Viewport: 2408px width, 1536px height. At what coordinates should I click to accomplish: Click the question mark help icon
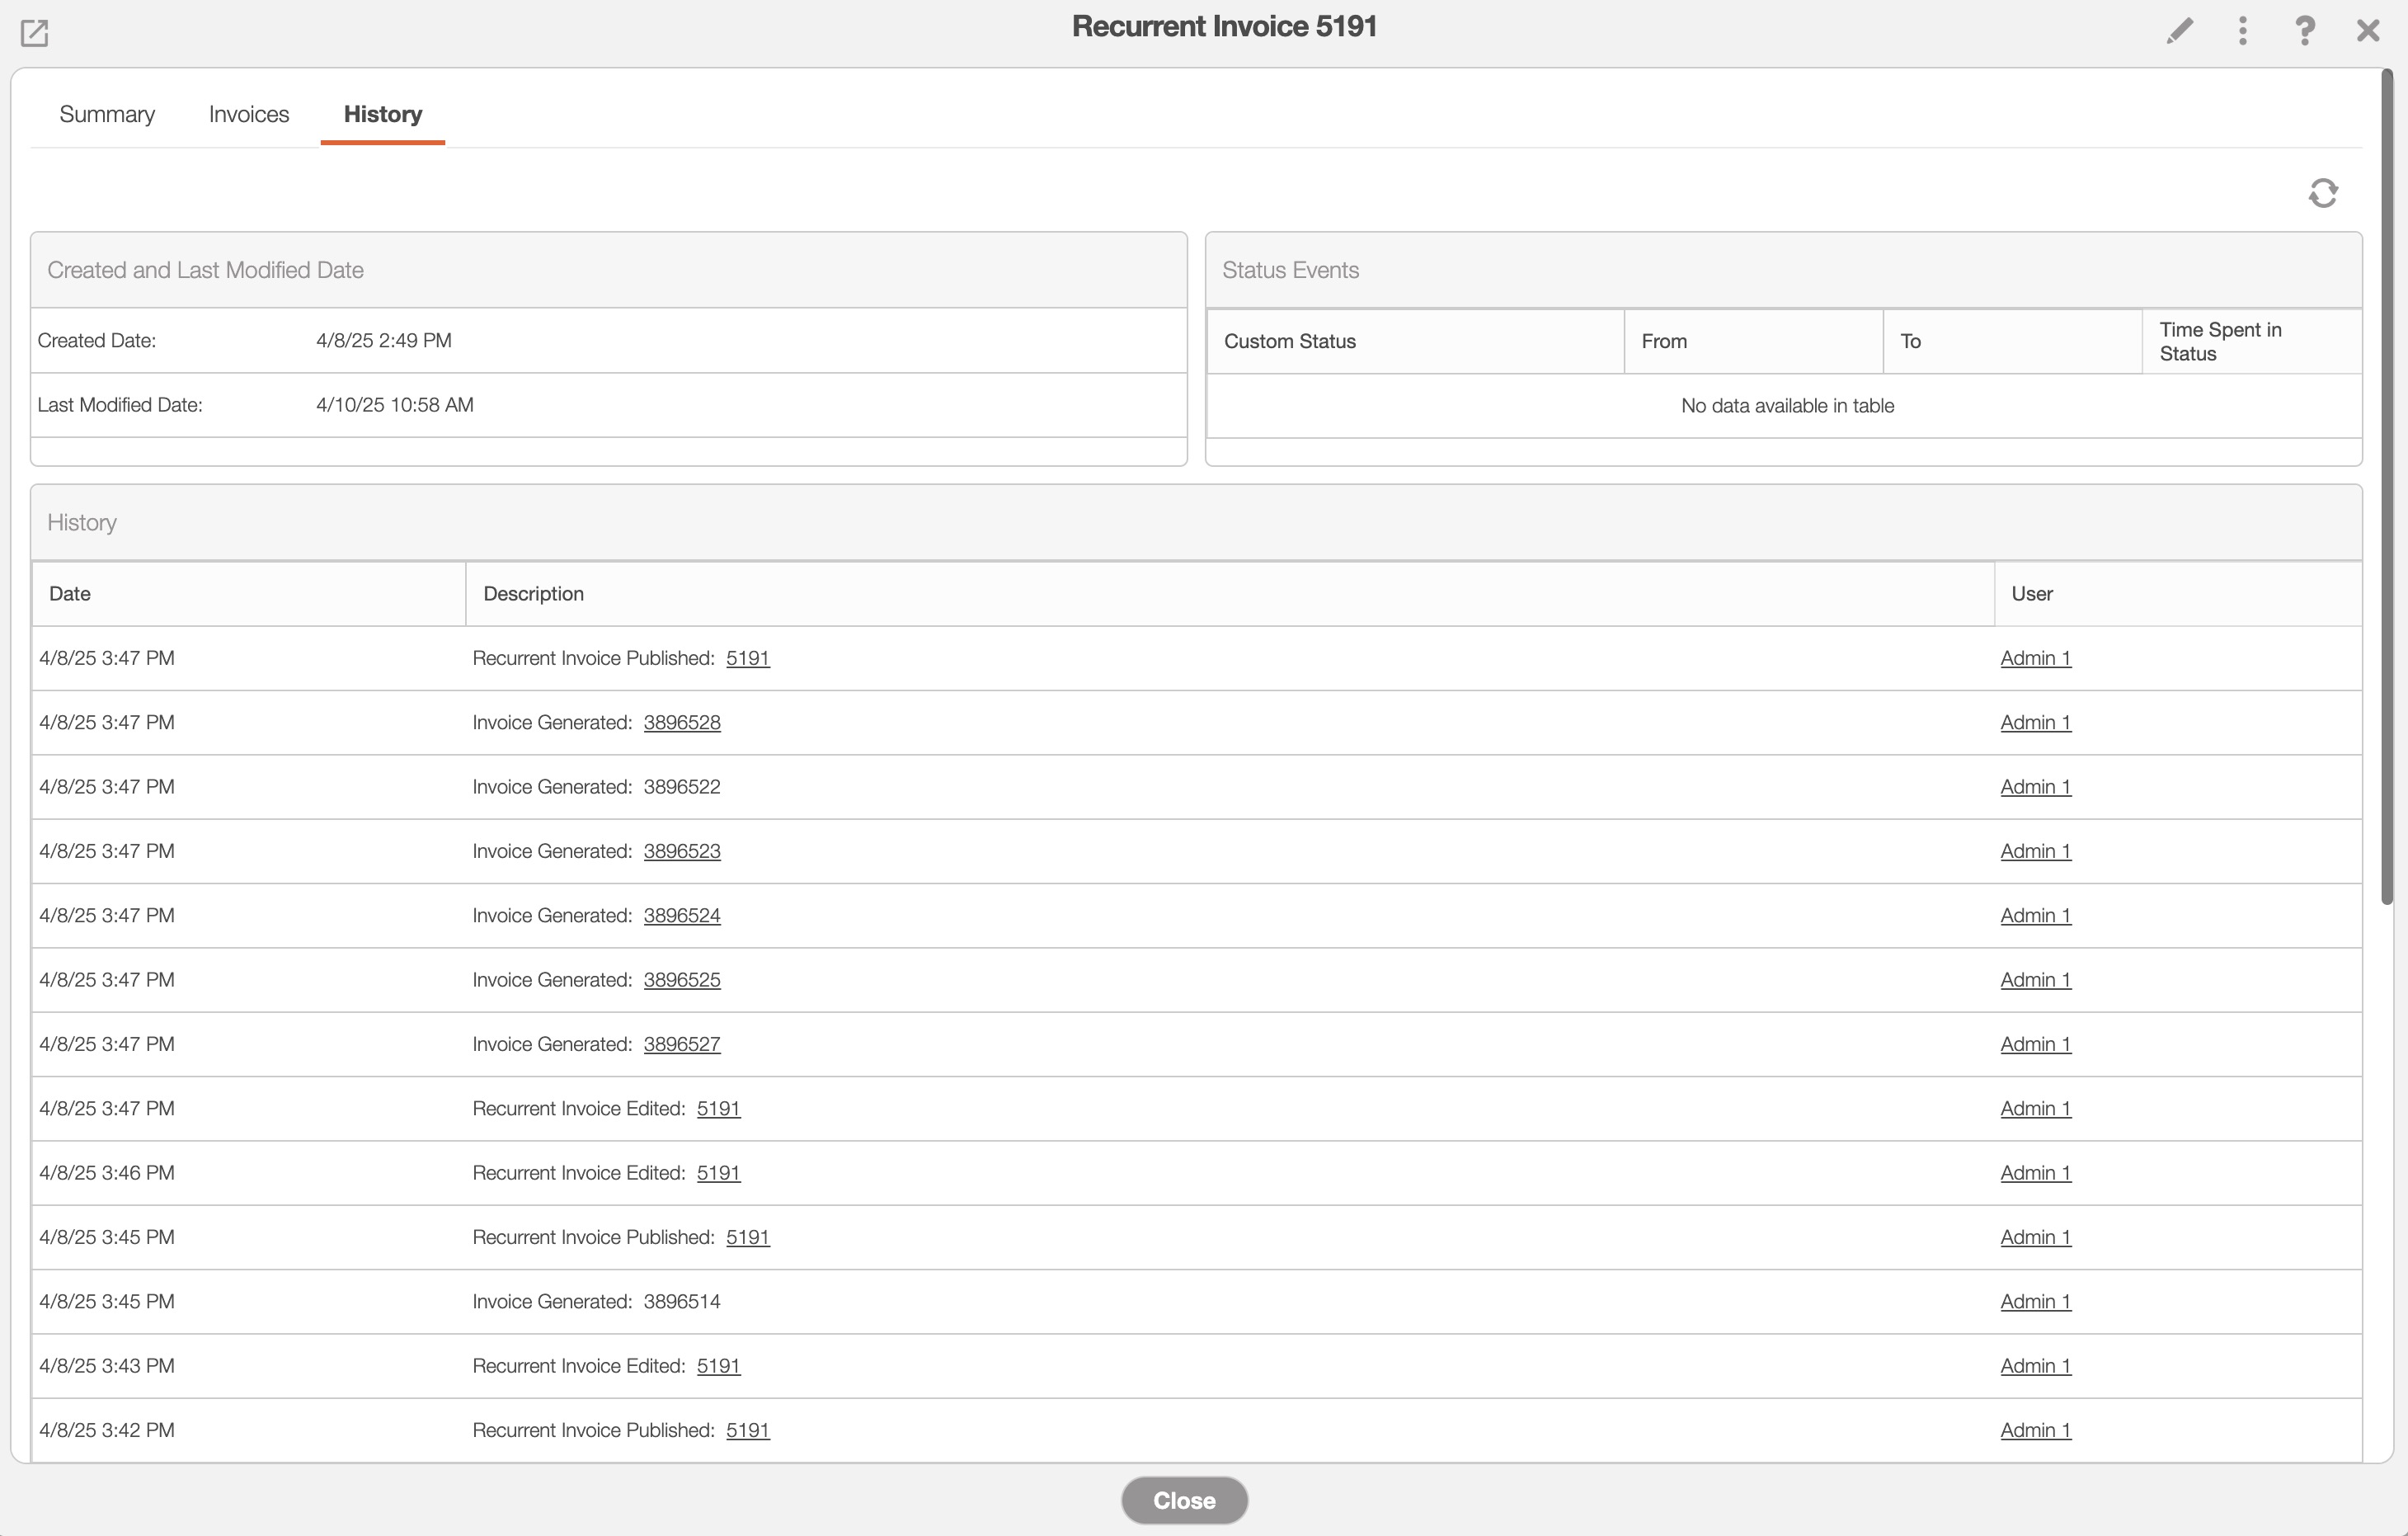(x=2305, y=31)
